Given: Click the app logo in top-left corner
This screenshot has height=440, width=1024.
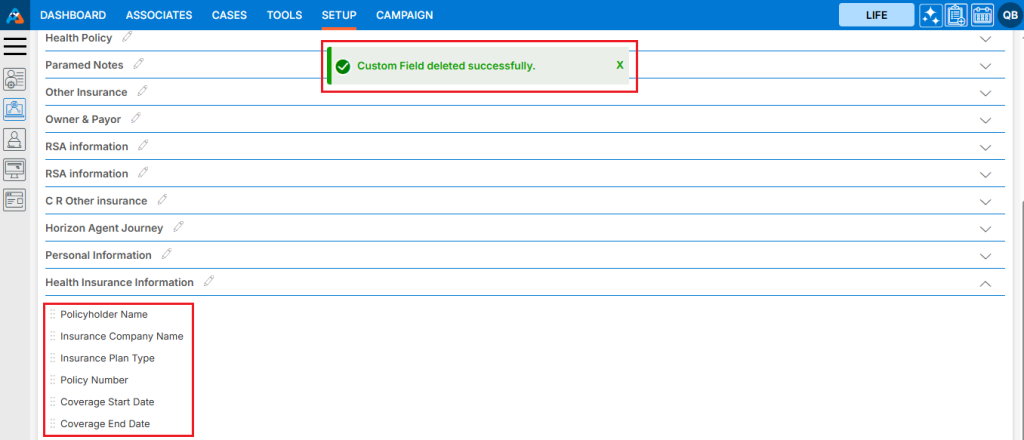Looking at the screenshot, I should 15,15.
